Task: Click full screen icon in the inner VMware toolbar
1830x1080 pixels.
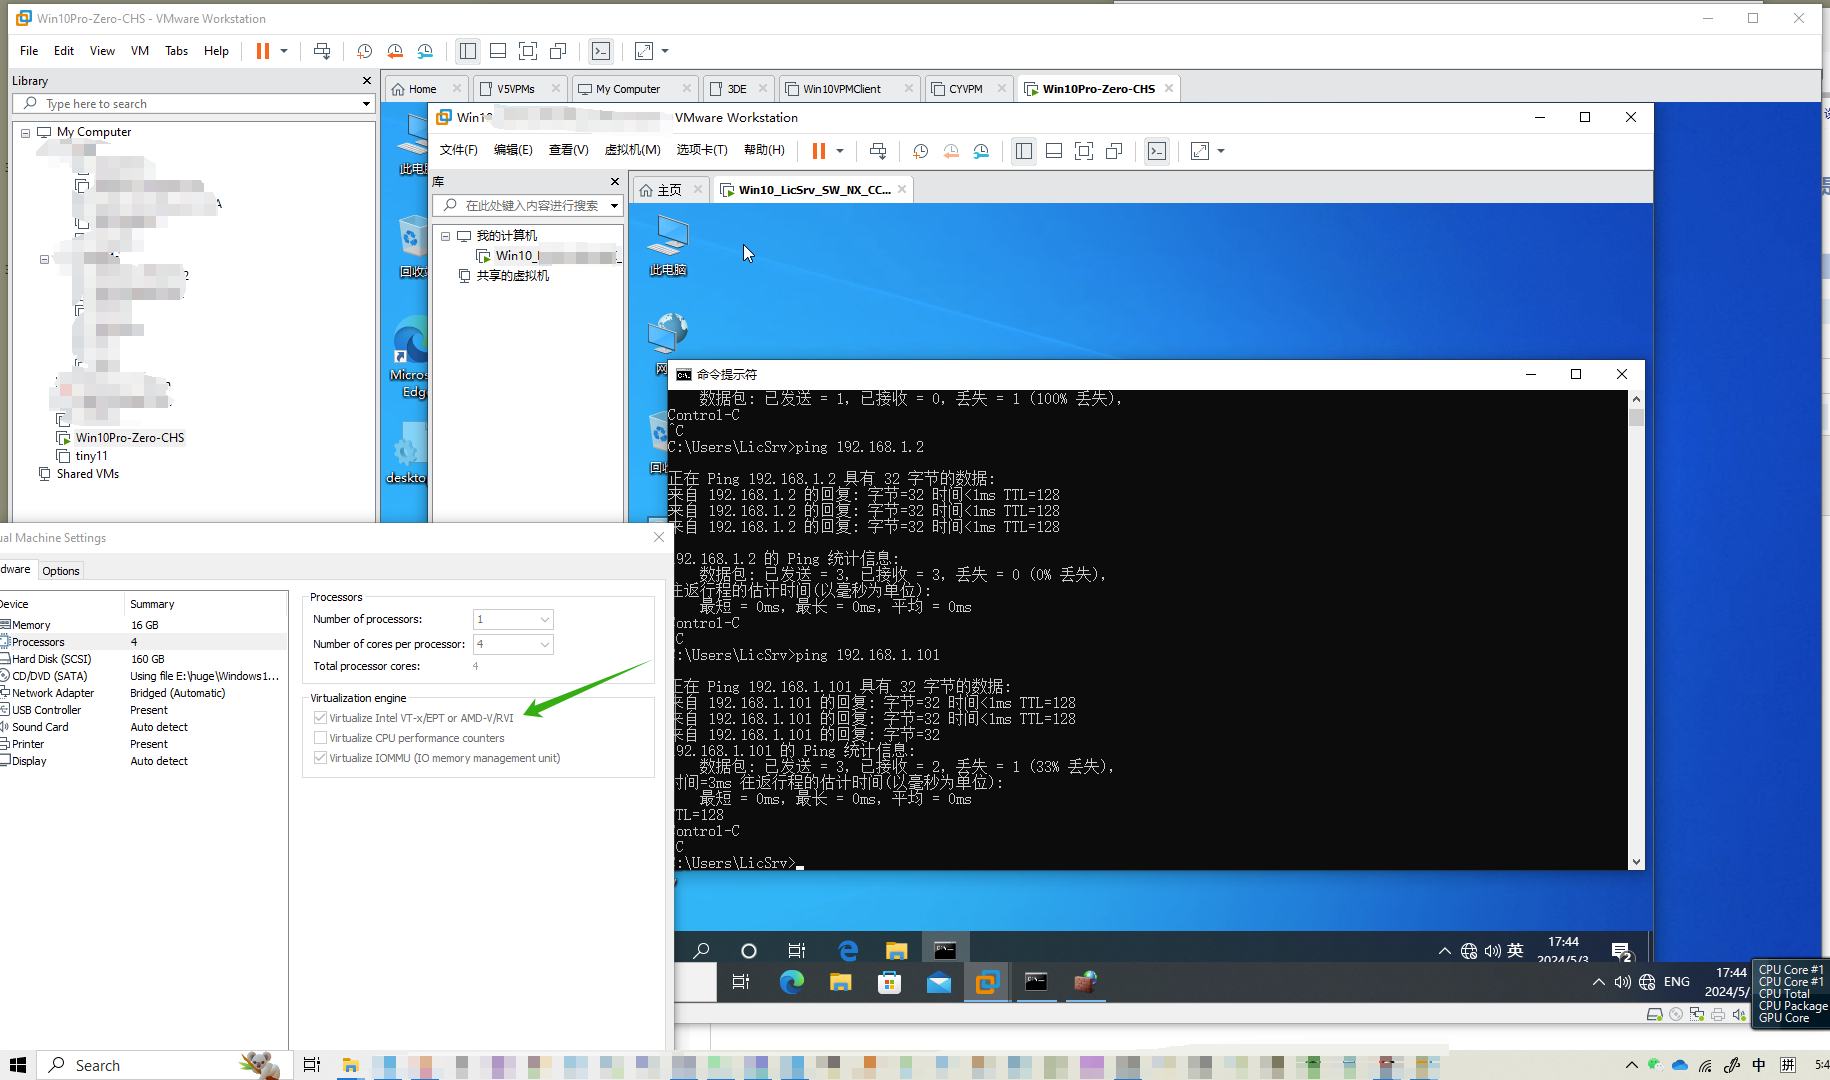Action: [1084, 151]
